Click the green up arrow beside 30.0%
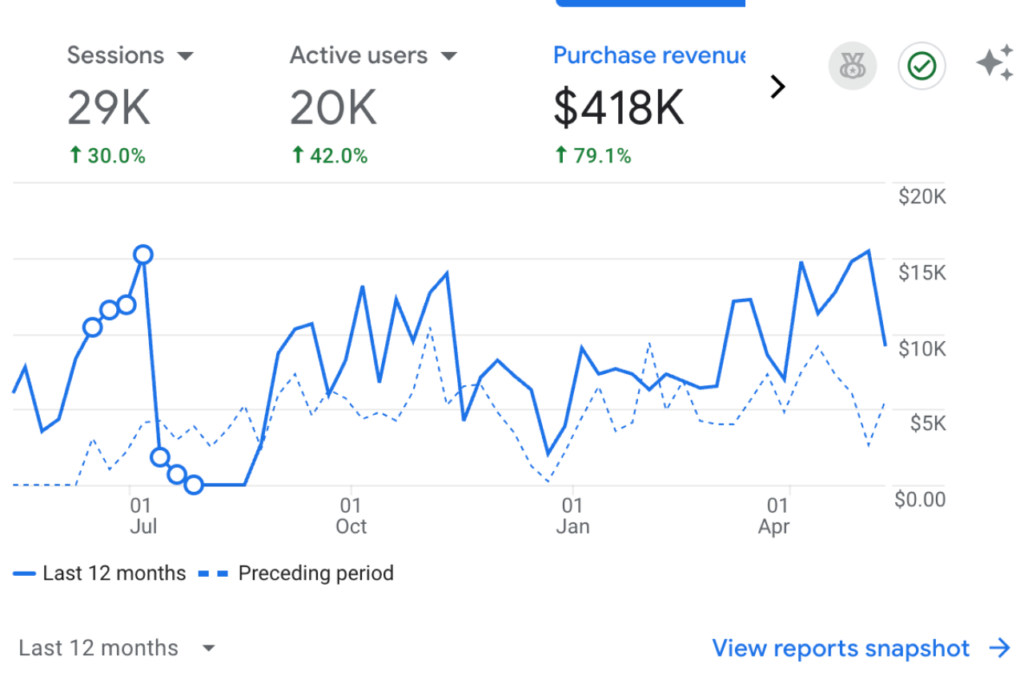Viewport: 1024px width, 684px height. point(74,155)
